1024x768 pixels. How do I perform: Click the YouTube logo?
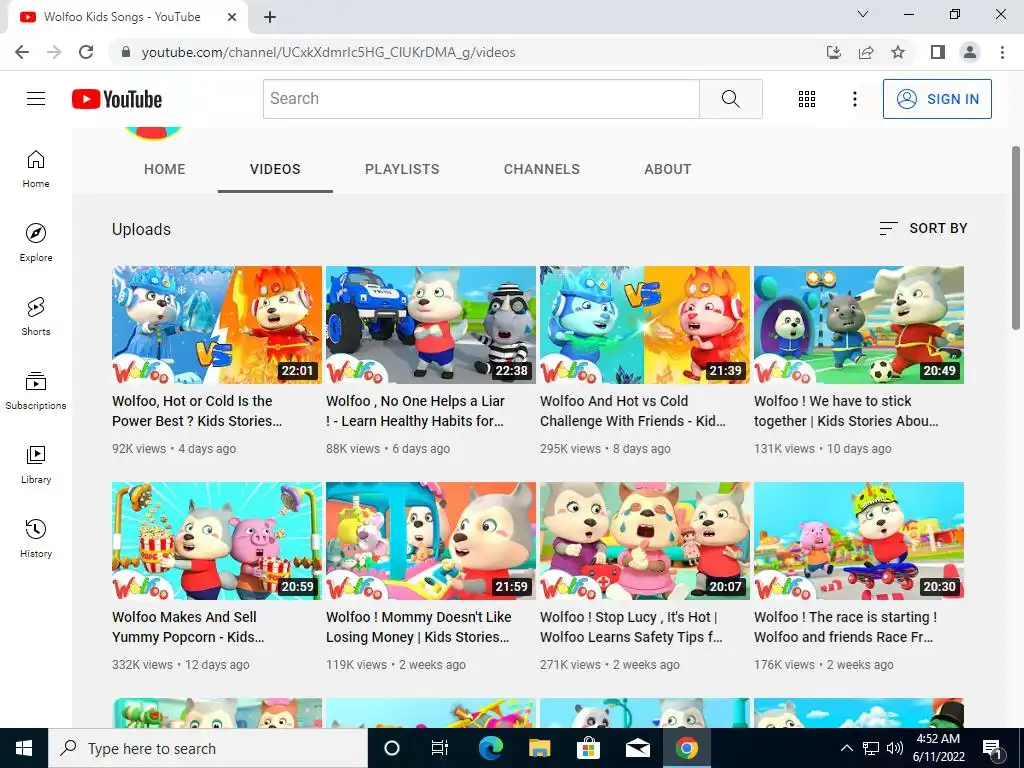117,99
